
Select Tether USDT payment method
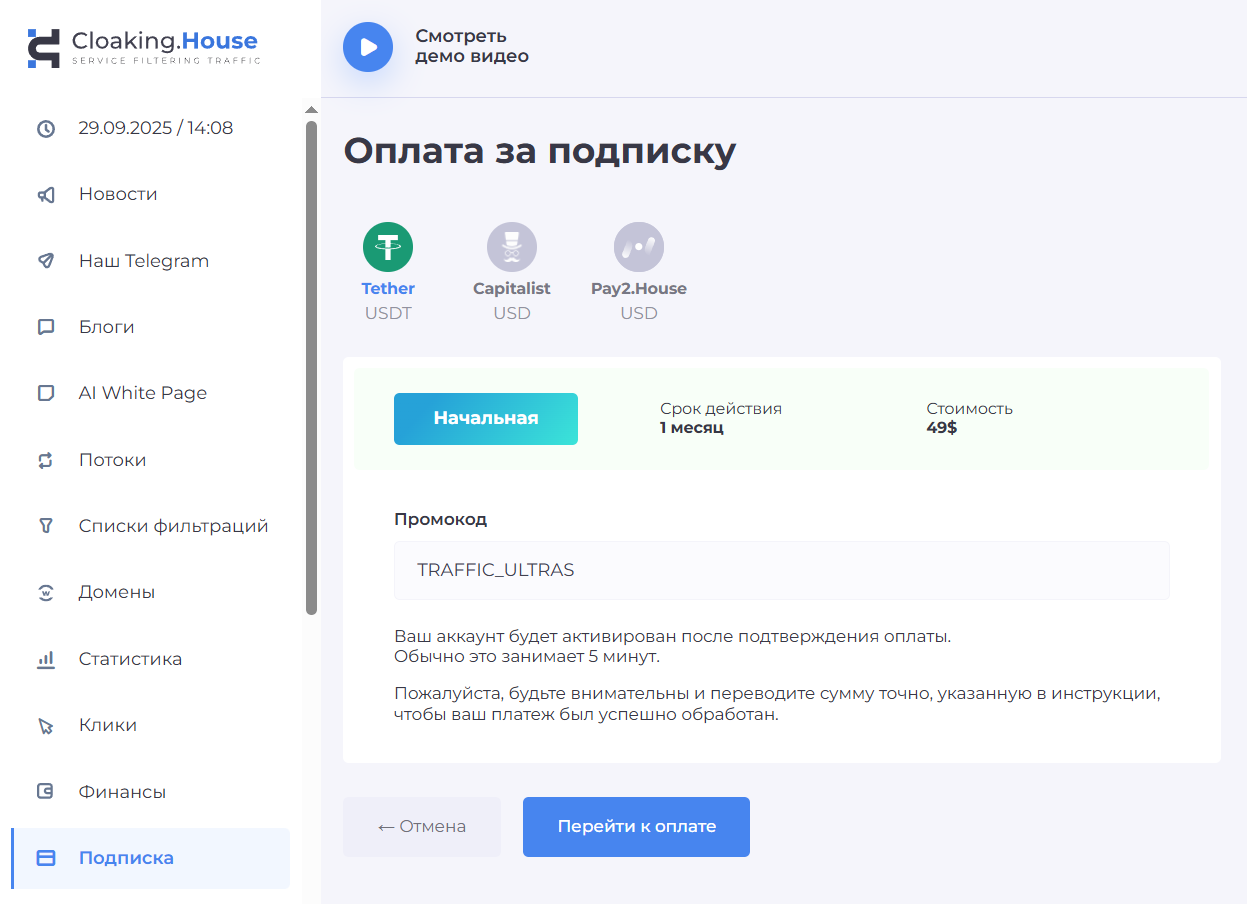point(388,247)
